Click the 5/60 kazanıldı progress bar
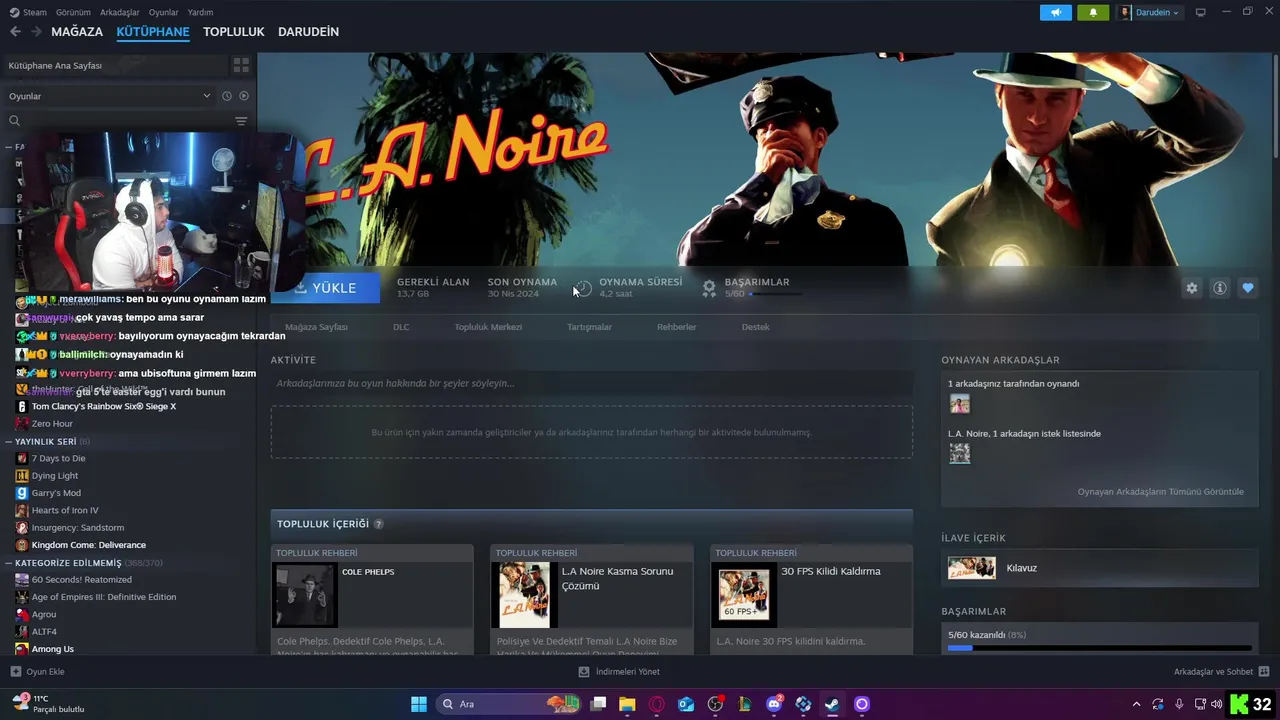The width and height of the screenshot is (1280, 720). tap(1099, 649)
